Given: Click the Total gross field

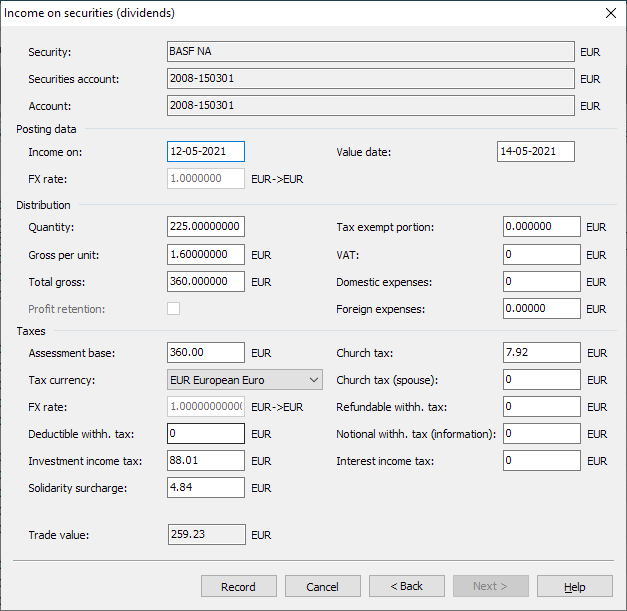Looking at the screenshot, I should click(206, 282).
